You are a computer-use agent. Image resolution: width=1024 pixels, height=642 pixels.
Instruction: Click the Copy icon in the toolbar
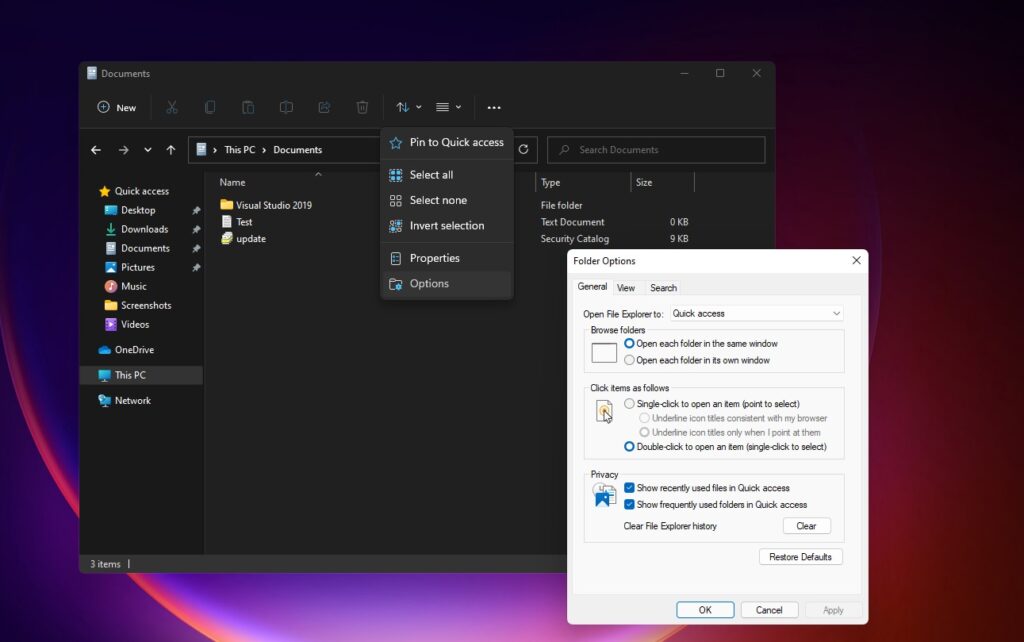[x=210, y=107]
